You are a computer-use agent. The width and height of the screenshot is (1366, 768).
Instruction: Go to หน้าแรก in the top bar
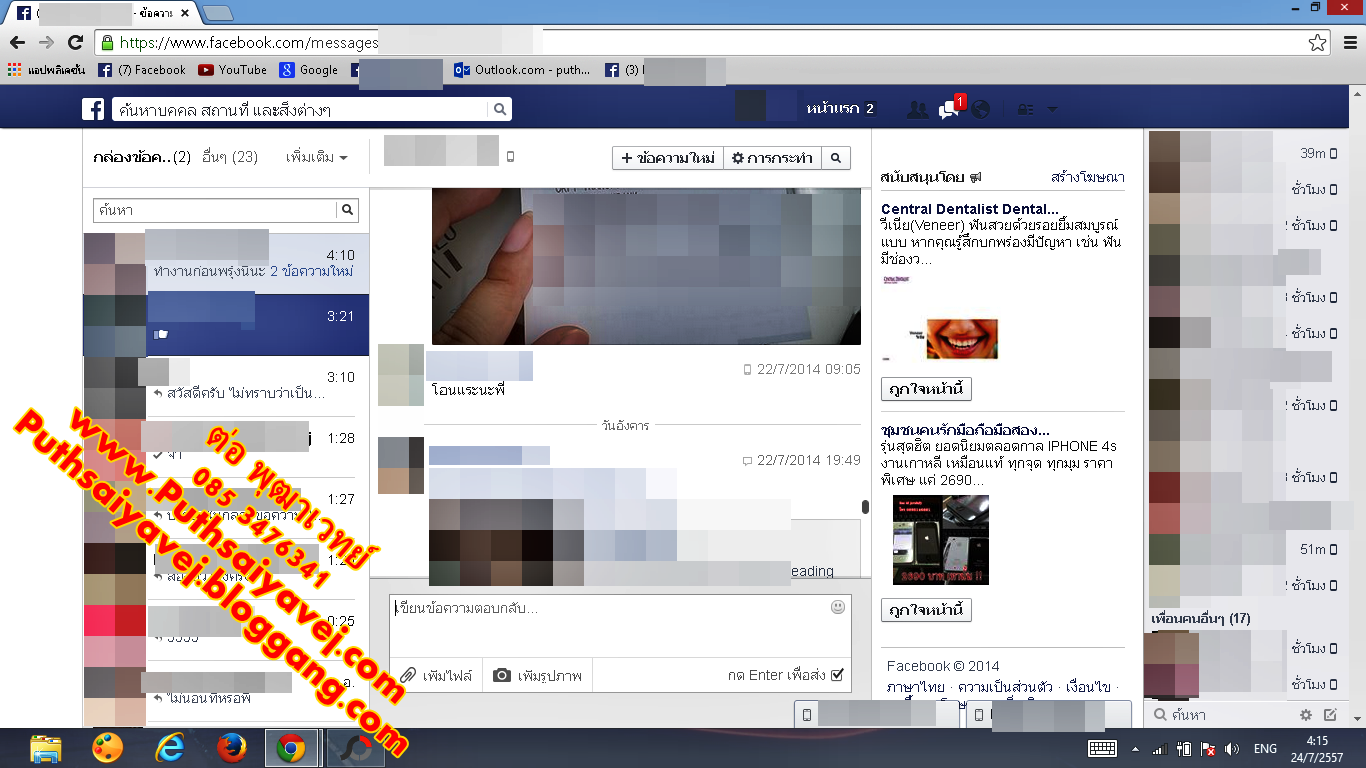(x=833, y=109)
